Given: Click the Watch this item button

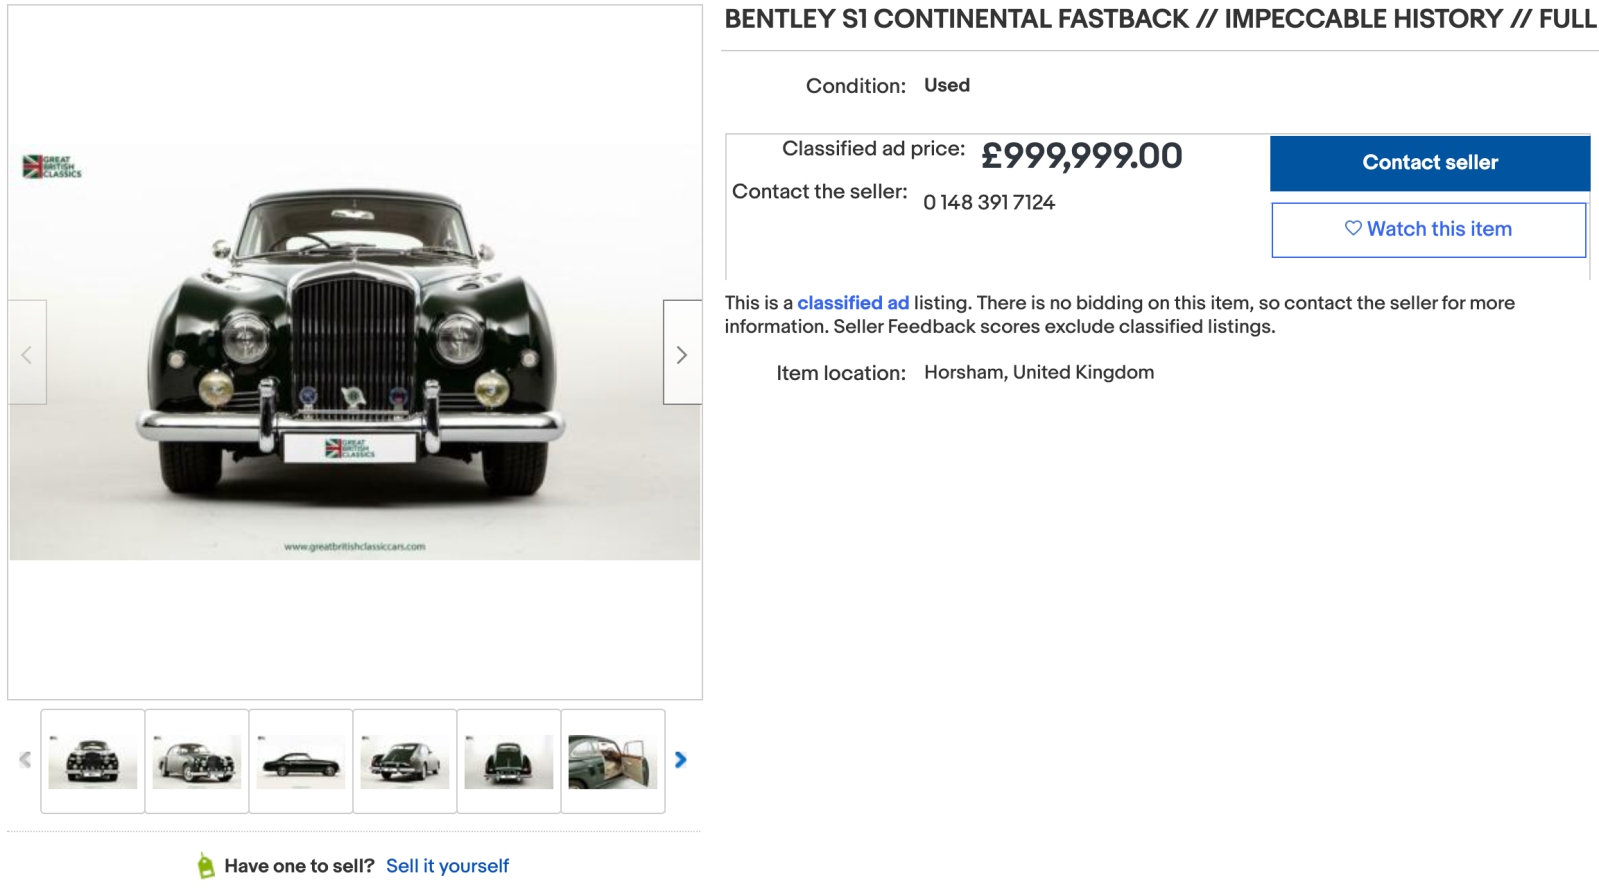Looking at the screenshot, I should coord(1428,230).
